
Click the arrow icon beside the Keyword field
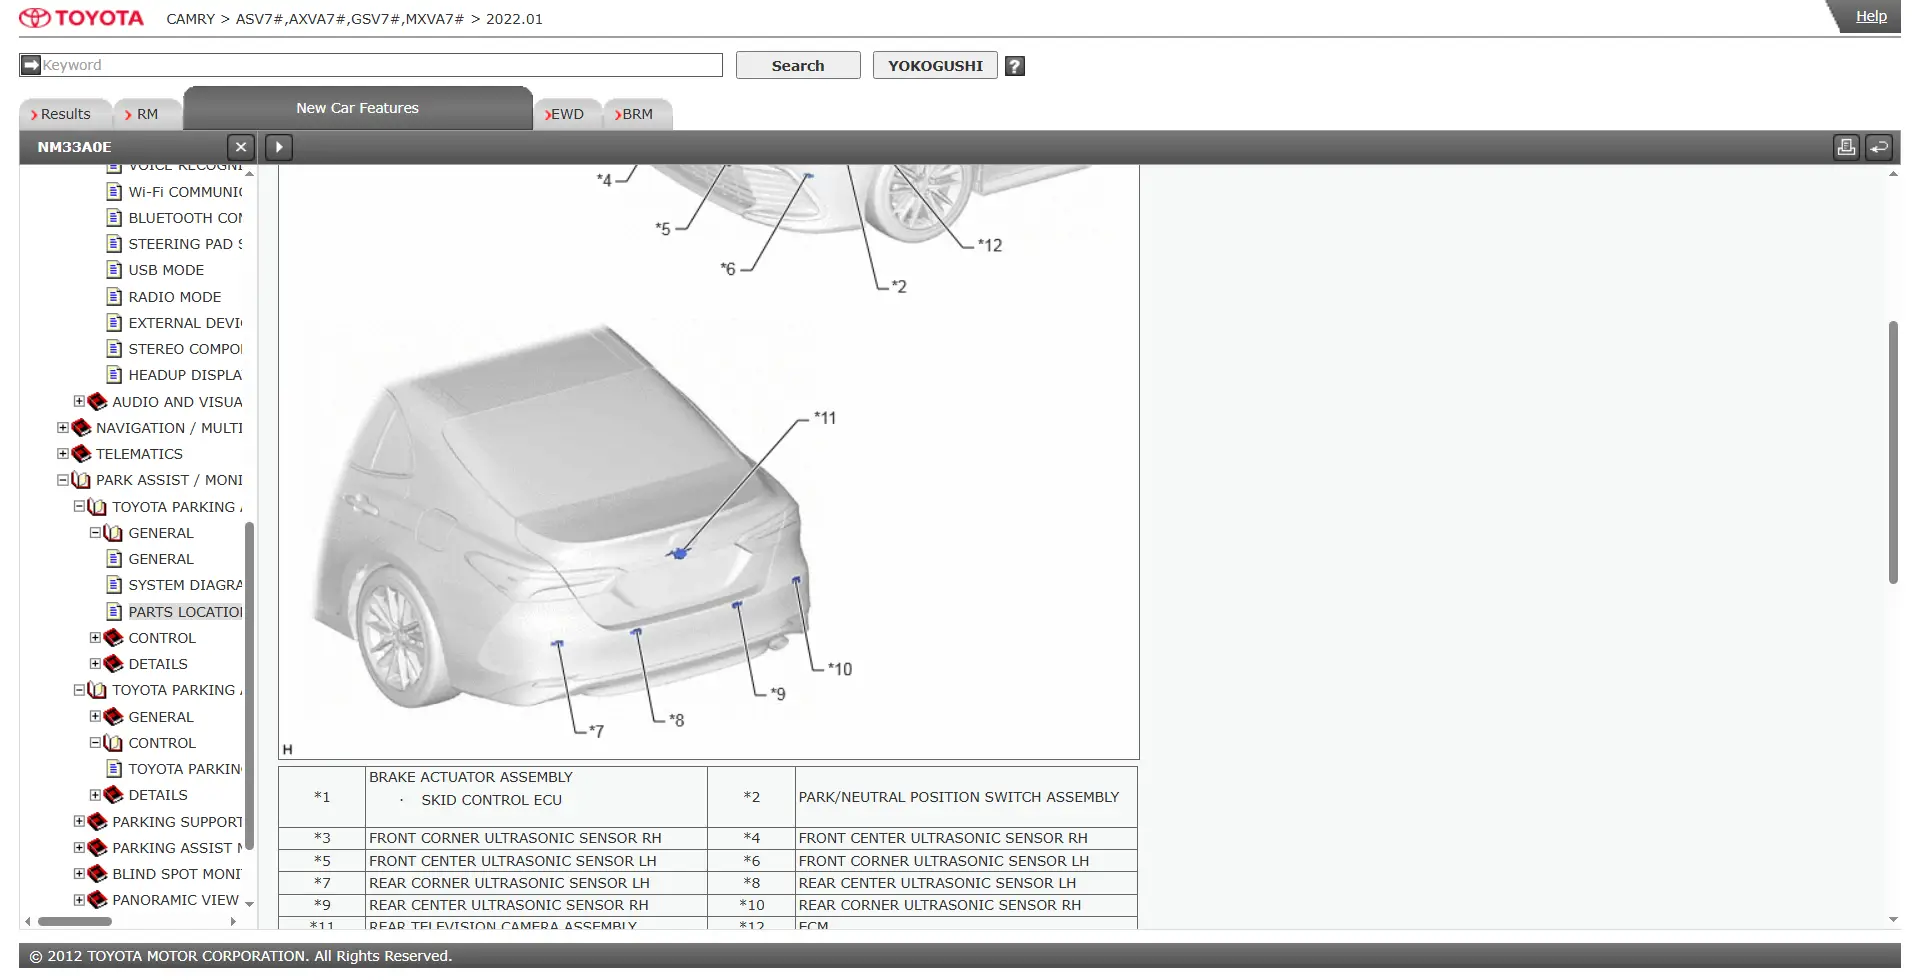tap(31, 65)
